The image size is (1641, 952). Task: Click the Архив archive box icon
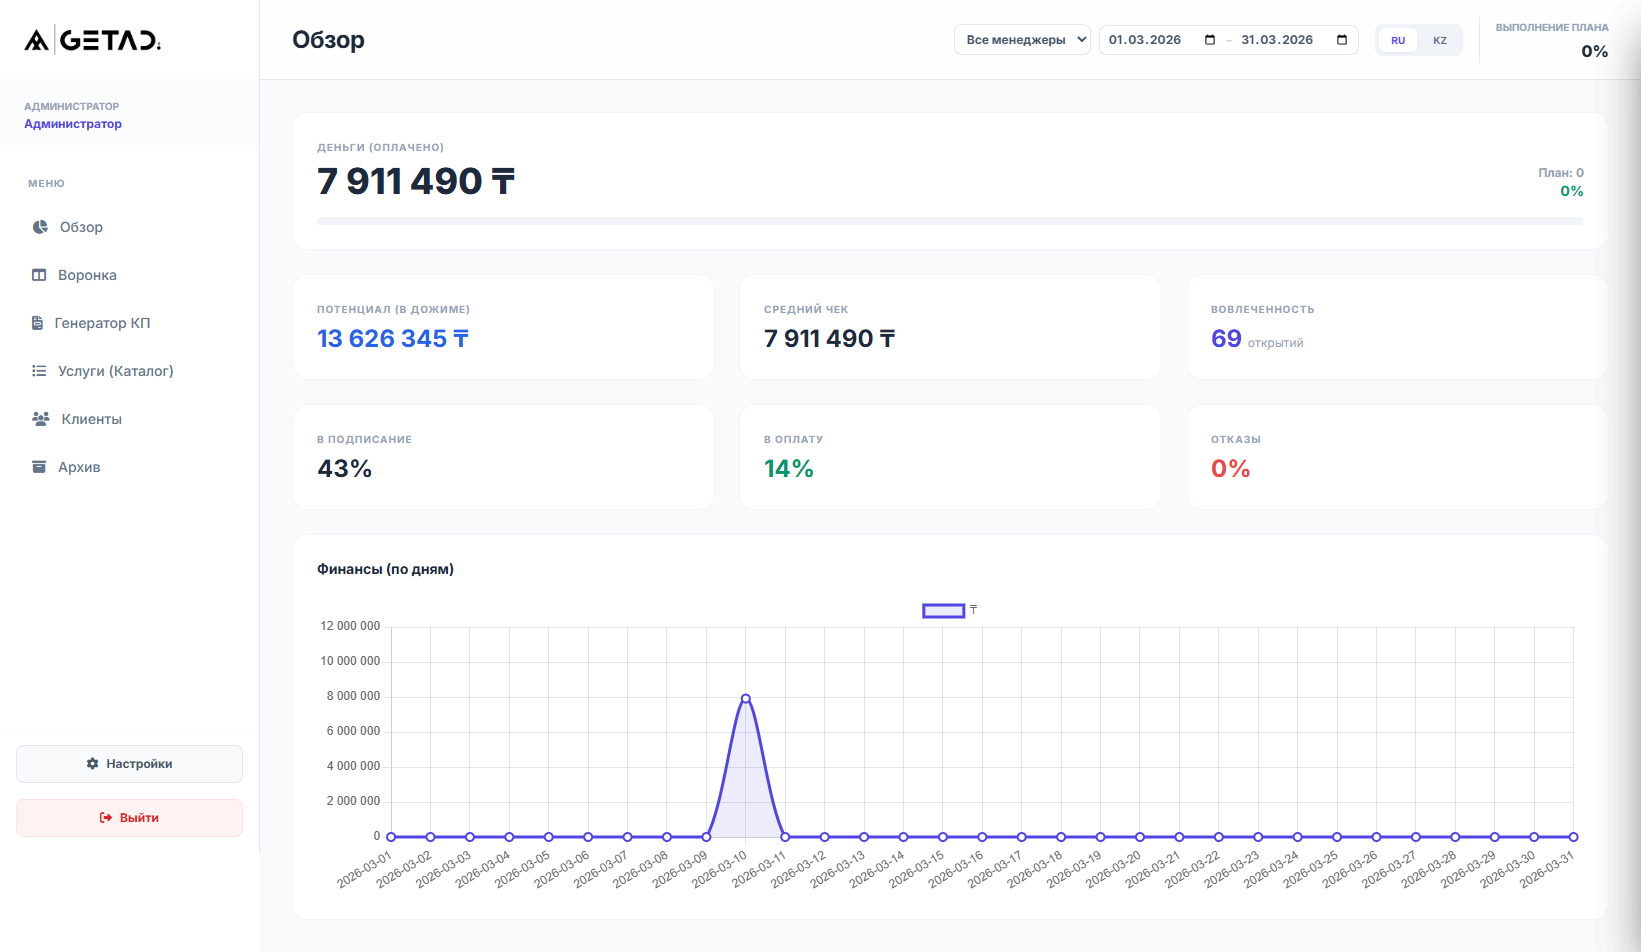(39, 466)
